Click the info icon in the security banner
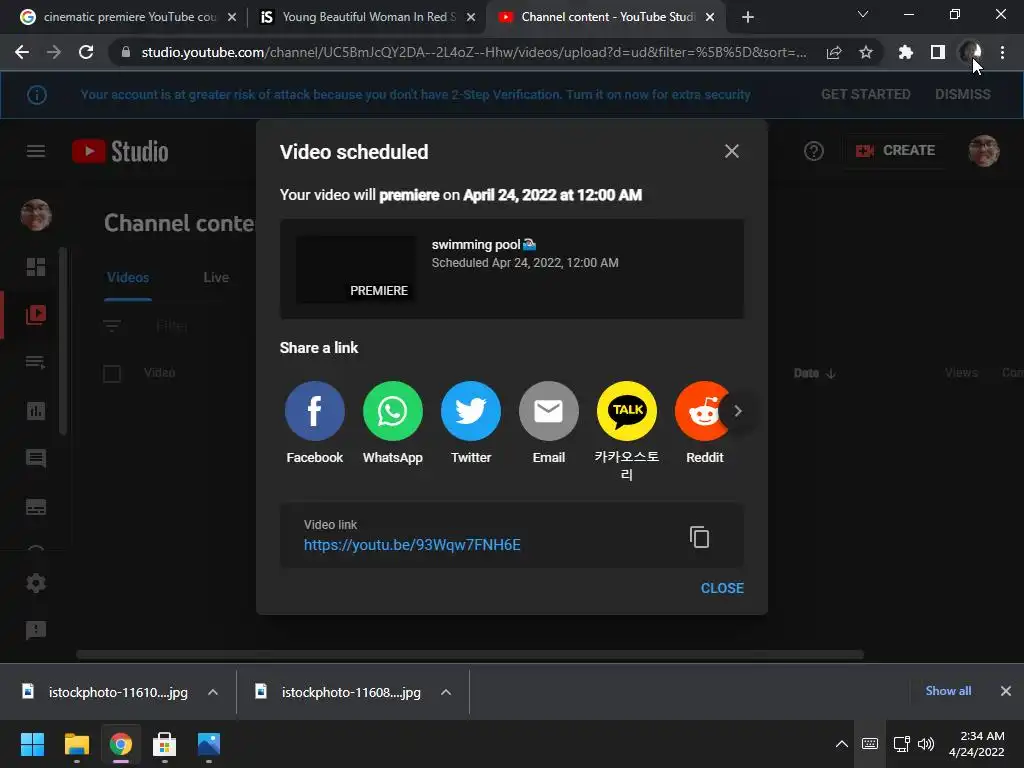This screenshot has height=768, width=1024. (x=37, y=95)
